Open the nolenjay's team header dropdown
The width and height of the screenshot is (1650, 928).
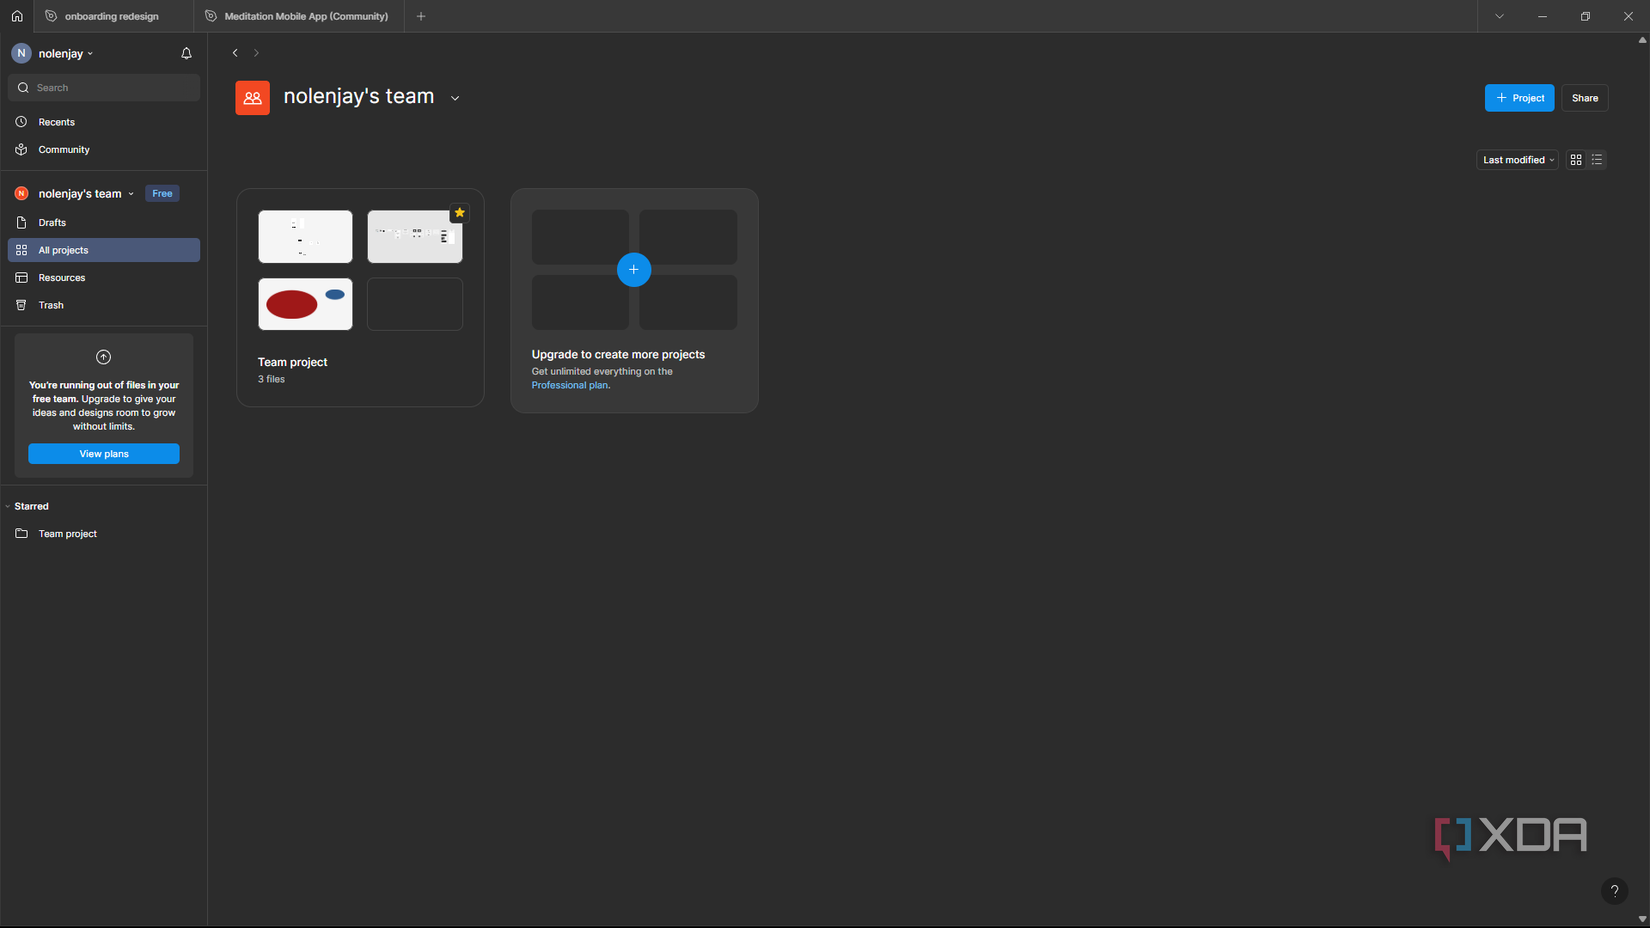point(455,97)
